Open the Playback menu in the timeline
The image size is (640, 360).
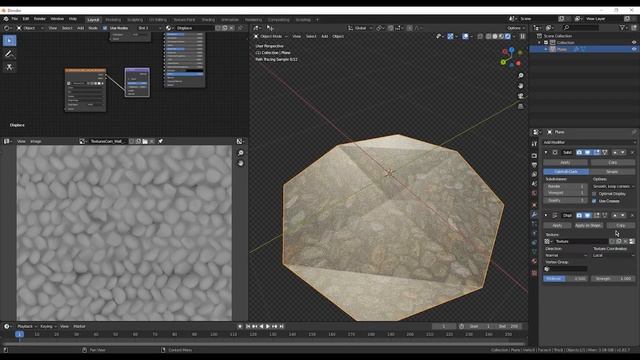coord(27,327)
